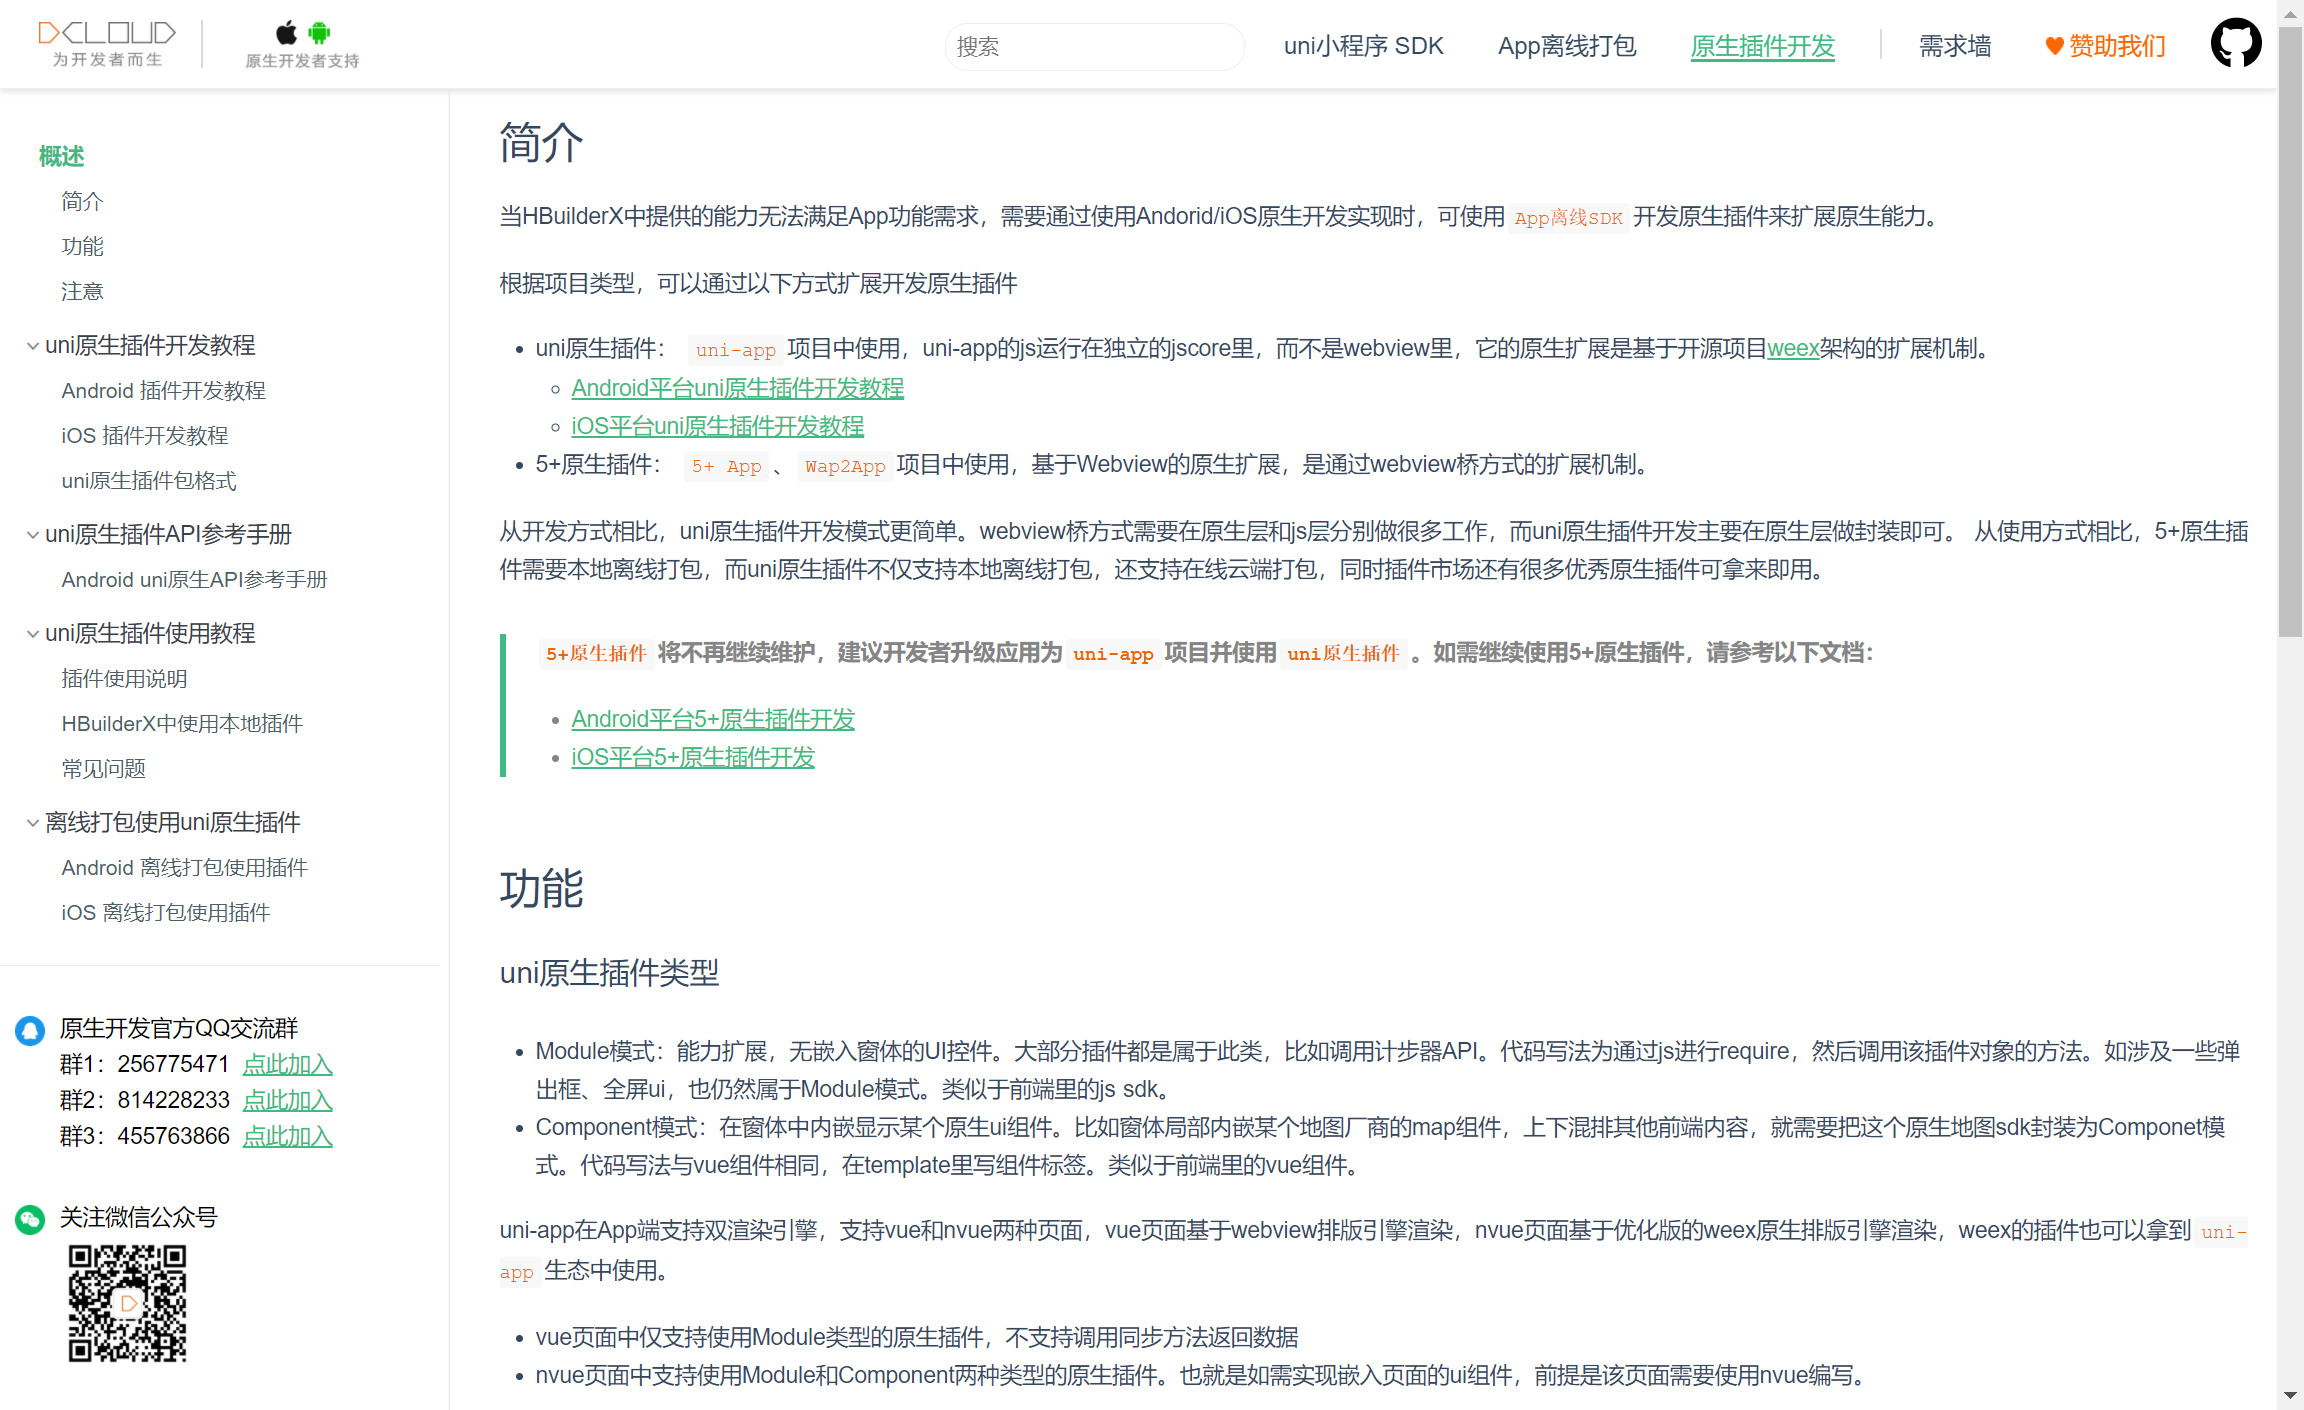
Task: Go to 简介 sidebar entry
Action: 82,201
